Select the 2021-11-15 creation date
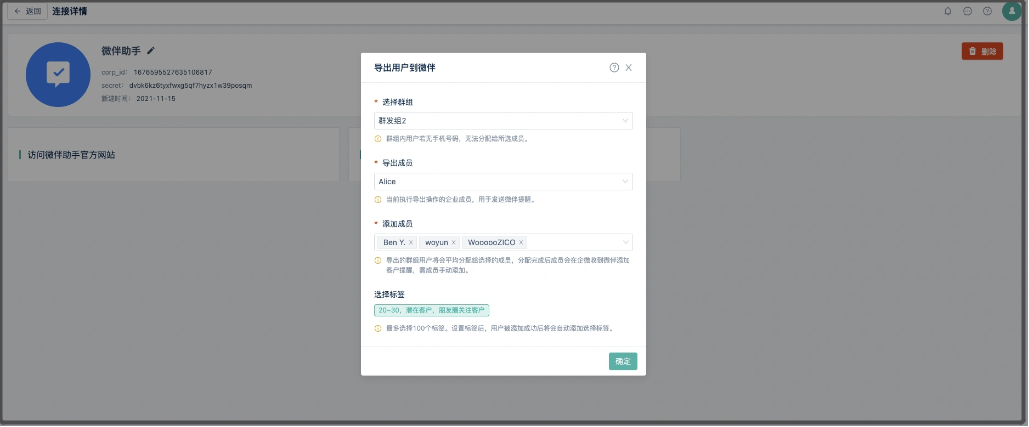 pos(156,98)
